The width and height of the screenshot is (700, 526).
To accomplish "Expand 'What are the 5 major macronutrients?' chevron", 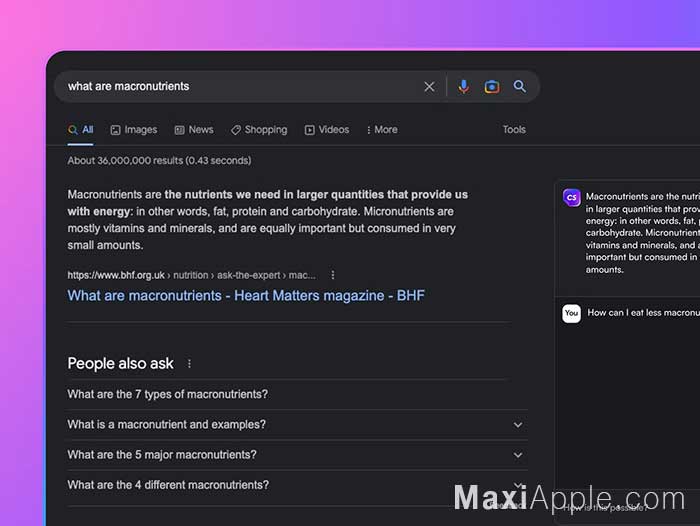I will pyautogui.click(x=518, y=455).
